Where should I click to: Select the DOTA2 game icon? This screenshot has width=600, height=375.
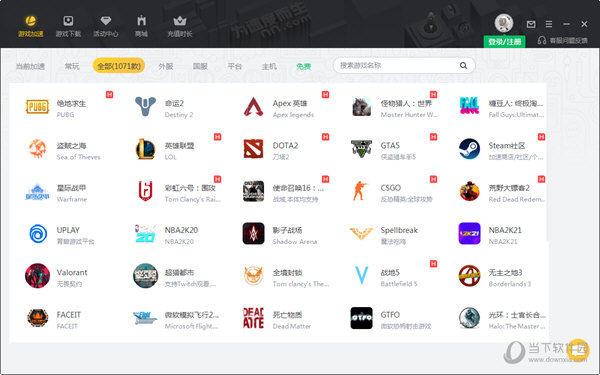click(253, 149)
